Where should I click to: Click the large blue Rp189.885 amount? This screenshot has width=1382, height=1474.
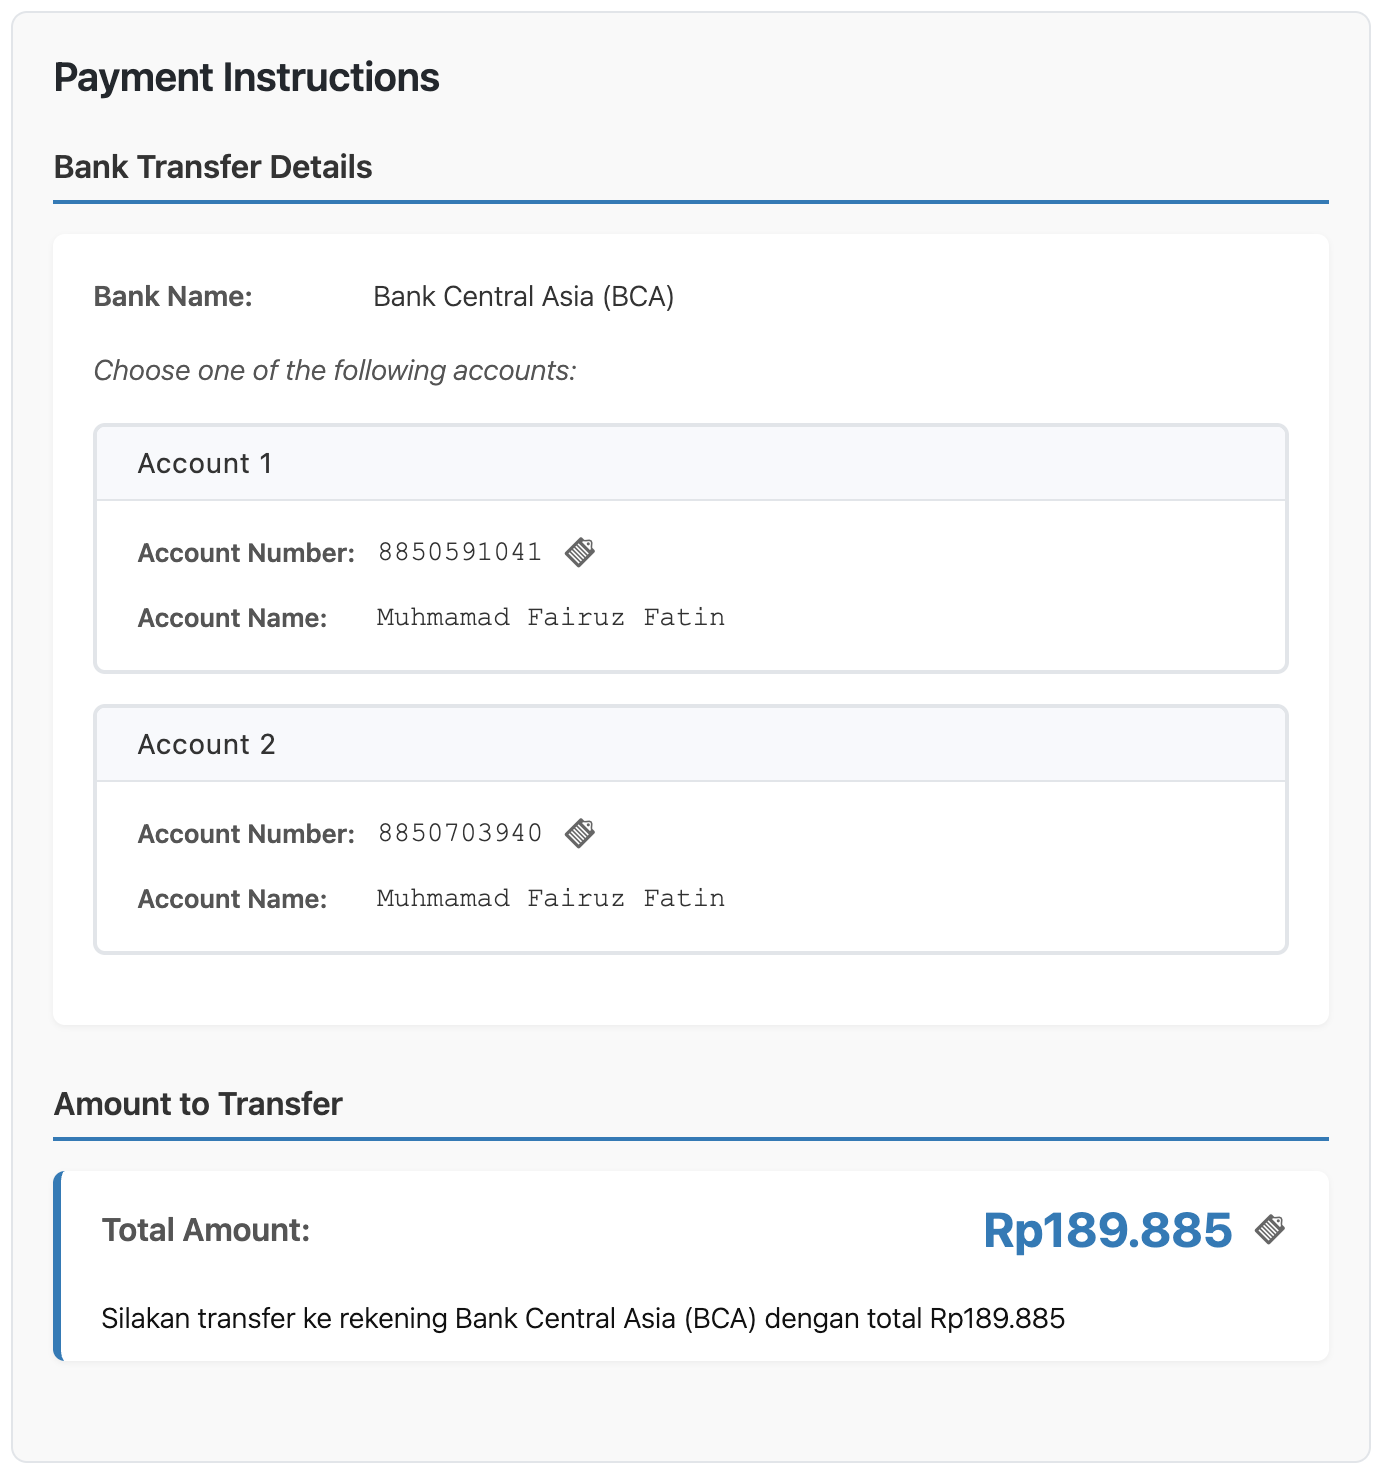(x=1107, y=1230)
